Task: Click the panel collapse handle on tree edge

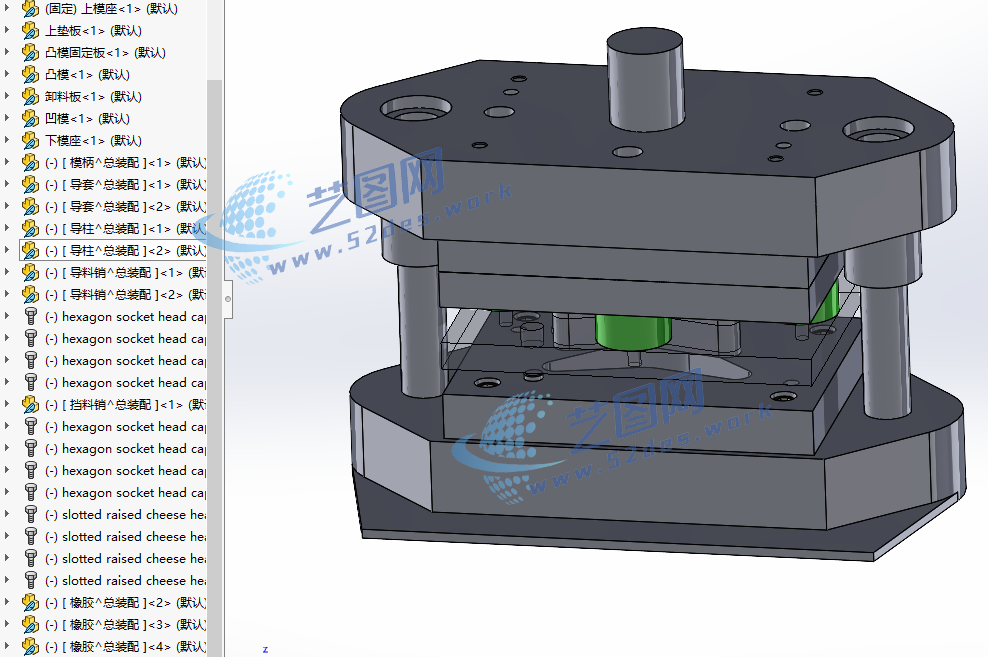Action: click(x=228, y=299)
